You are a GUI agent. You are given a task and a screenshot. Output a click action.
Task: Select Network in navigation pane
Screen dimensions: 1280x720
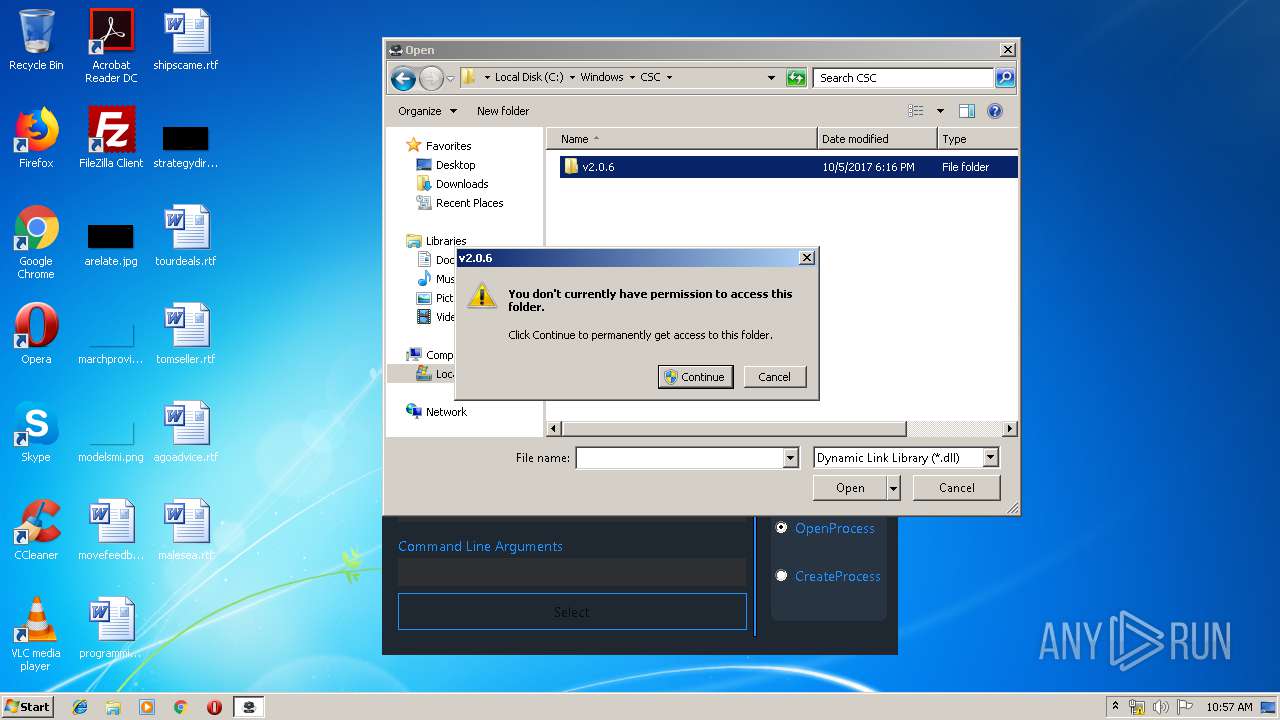(446, 412)
